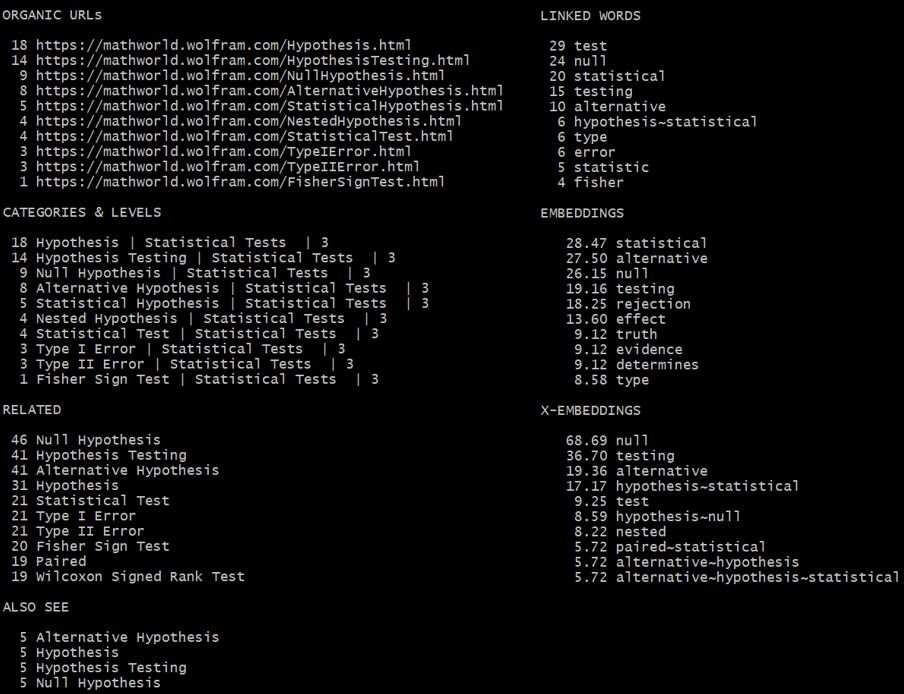
Task: Click the AlternativeHypothesis.html URL
Action: 269,91
